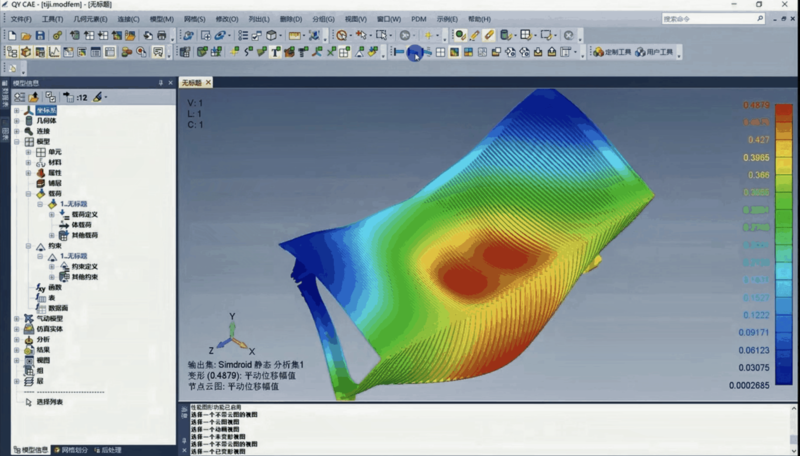The height and width of the screenshot is (456, 800).
Task: Click the Save disk icon
Action: [39, 35]
